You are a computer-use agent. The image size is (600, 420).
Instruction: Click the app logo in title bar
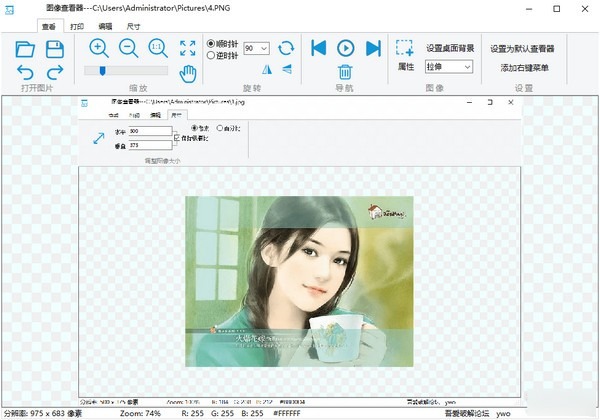9,10
